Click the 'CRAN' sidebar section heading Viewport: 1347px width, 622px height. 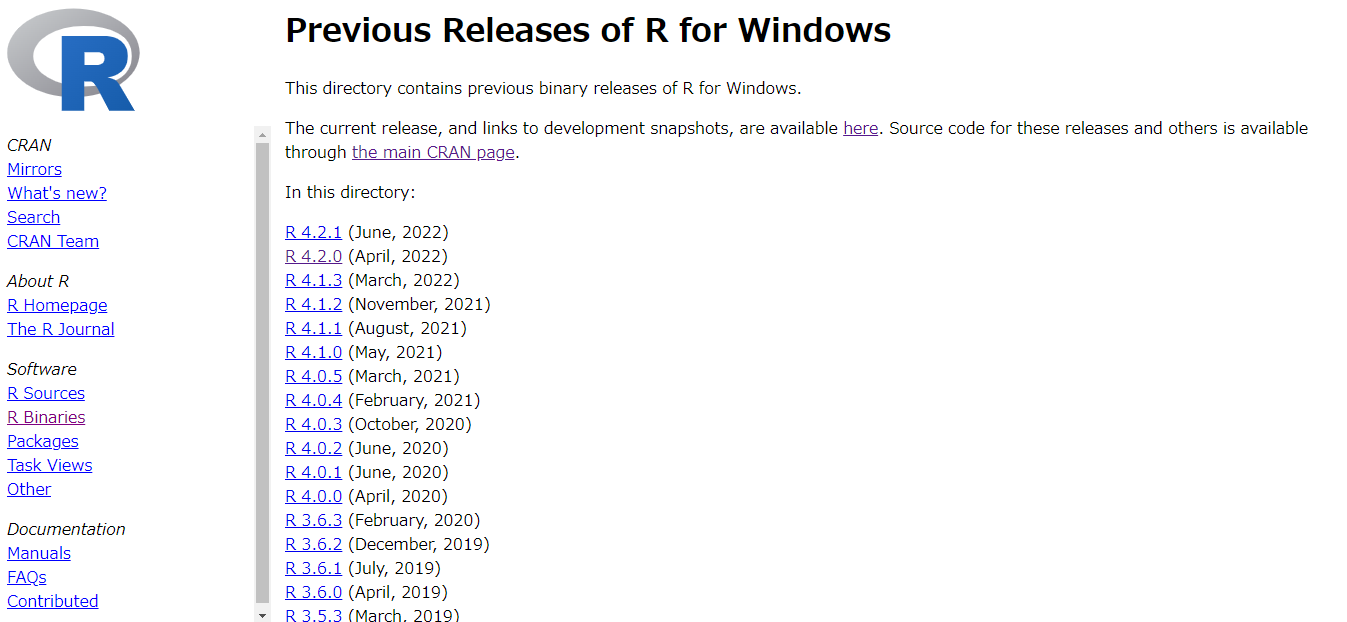(x=29, y=145)
